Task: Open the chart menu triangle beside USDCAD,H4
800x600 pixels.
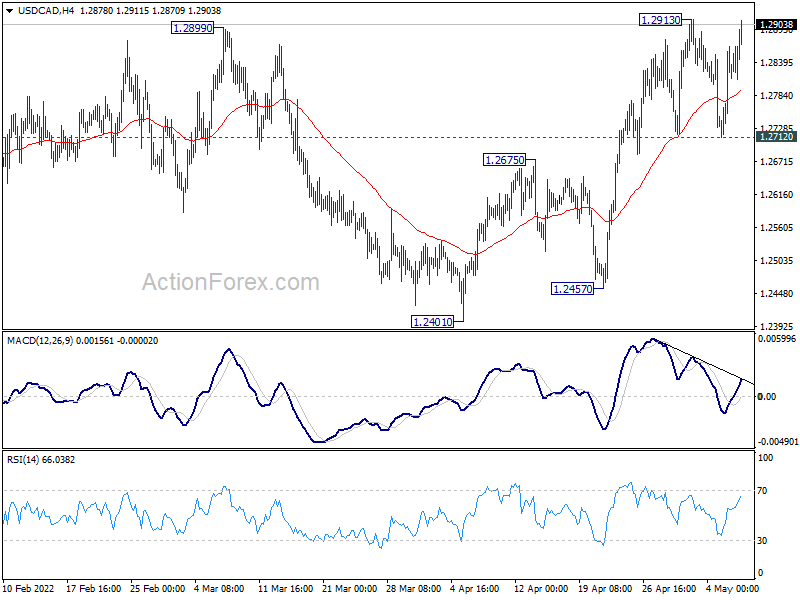Action: coord(9,11)
